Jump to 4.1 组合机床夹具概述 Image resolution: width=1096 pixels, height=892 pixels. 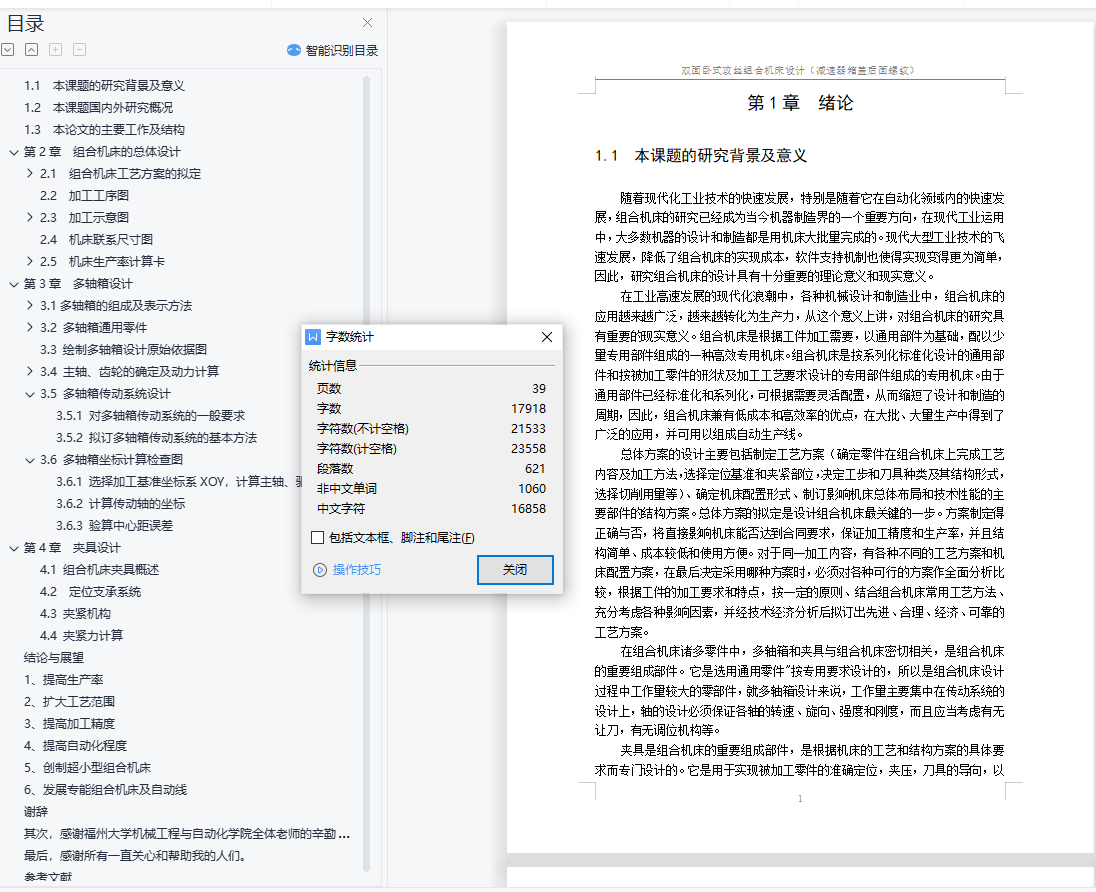click(x=99, y=570)
